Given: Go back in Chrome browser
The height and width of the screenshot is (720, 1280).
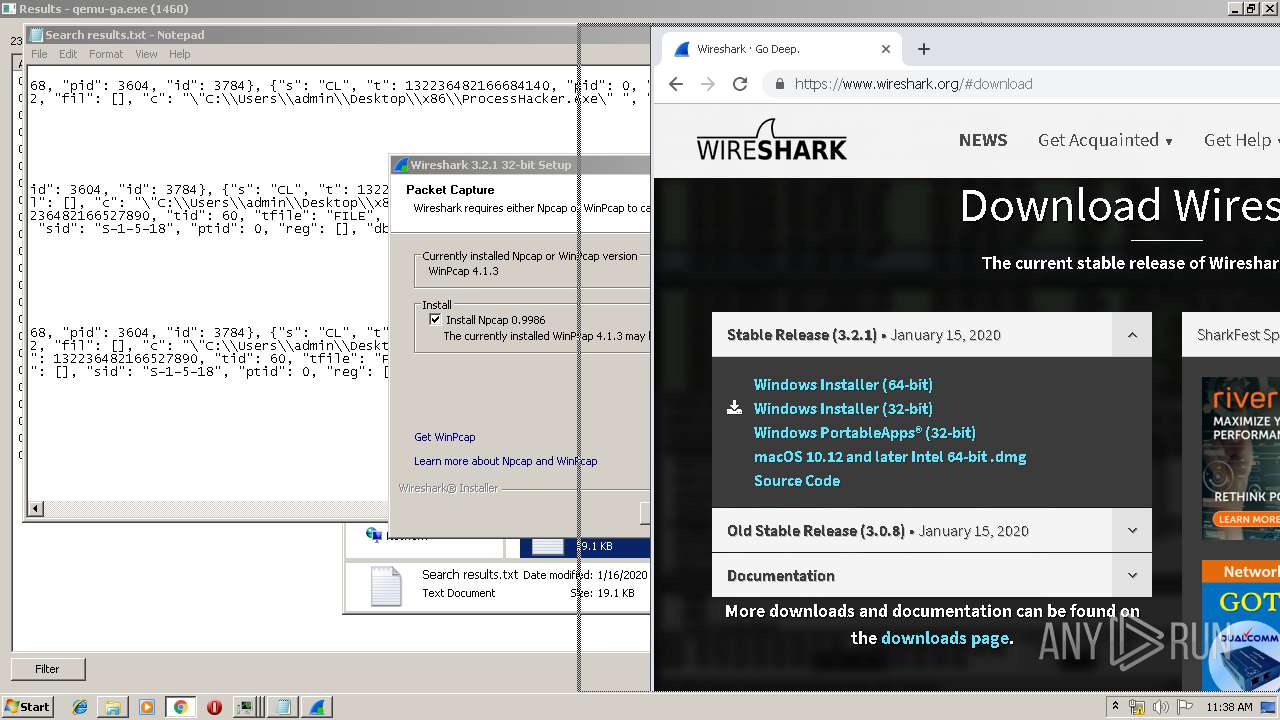Looking at the screenshot, I should point(676,84).
